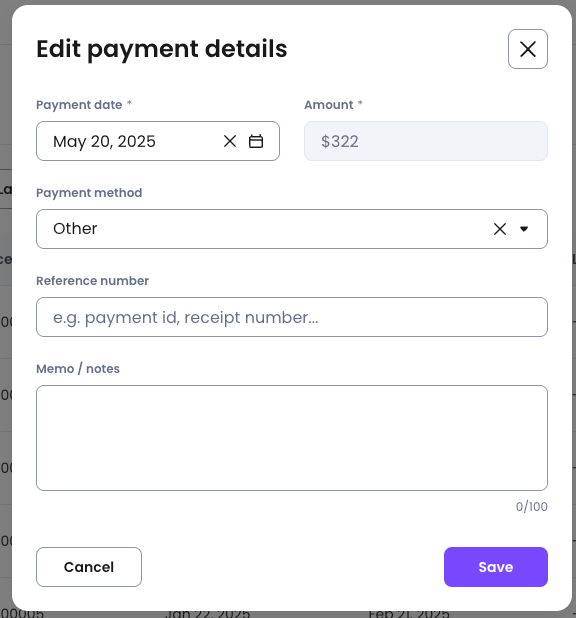The width and height of the screenshot is (576, 618).
Task: Close the Edit payment details dialog
Action: (528, 49)
